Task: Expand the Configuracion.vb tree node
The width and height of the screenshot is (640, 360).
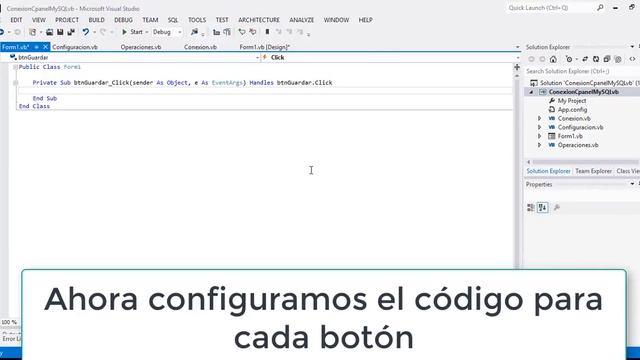Action: click(x=539, y=127)
